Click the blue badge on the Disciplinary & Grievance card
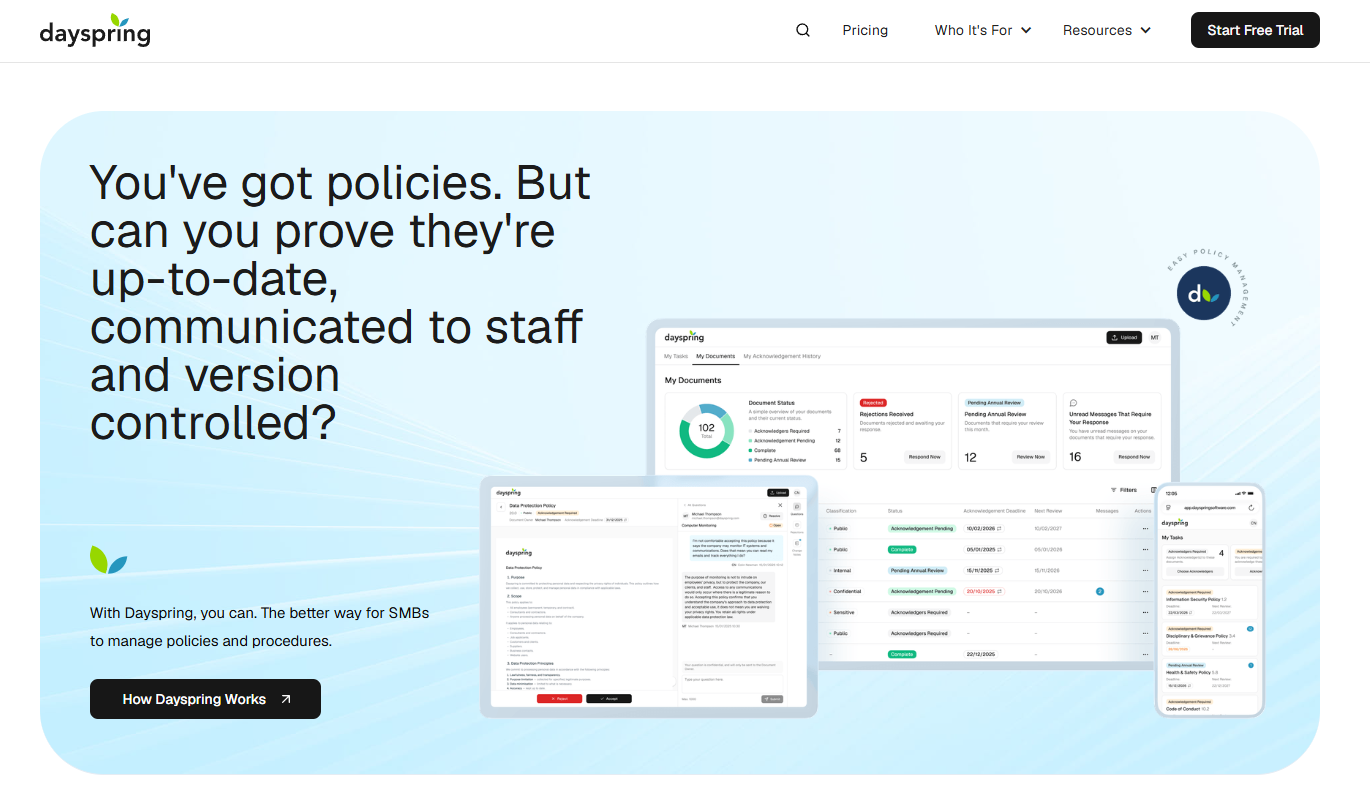The width and height of the screenshot is (1370, 790). point(1250,629)
